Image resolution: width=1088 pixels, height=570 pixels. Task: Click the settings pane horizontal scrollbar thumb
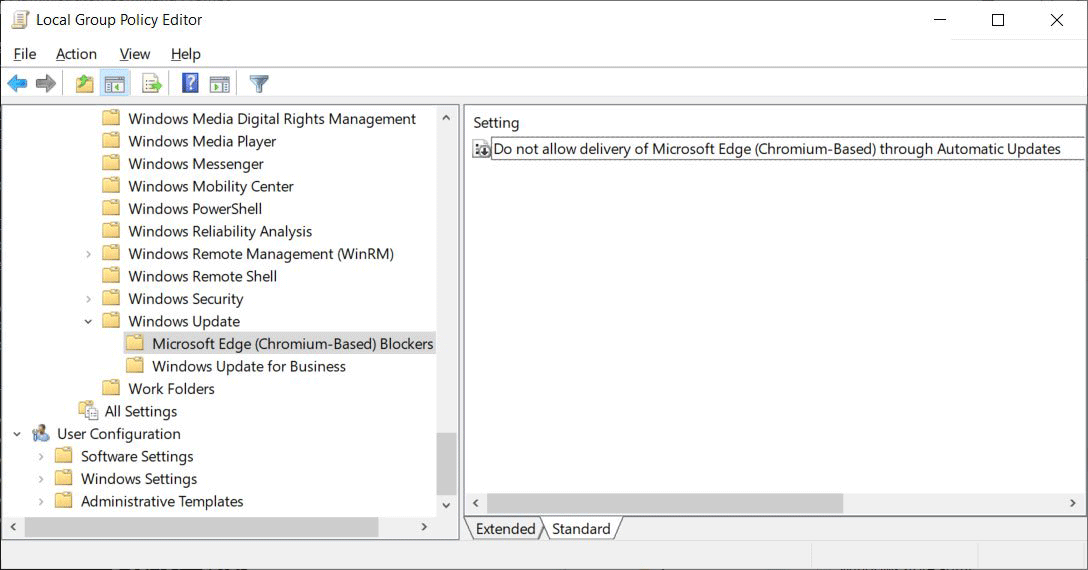tap(665, 503)
